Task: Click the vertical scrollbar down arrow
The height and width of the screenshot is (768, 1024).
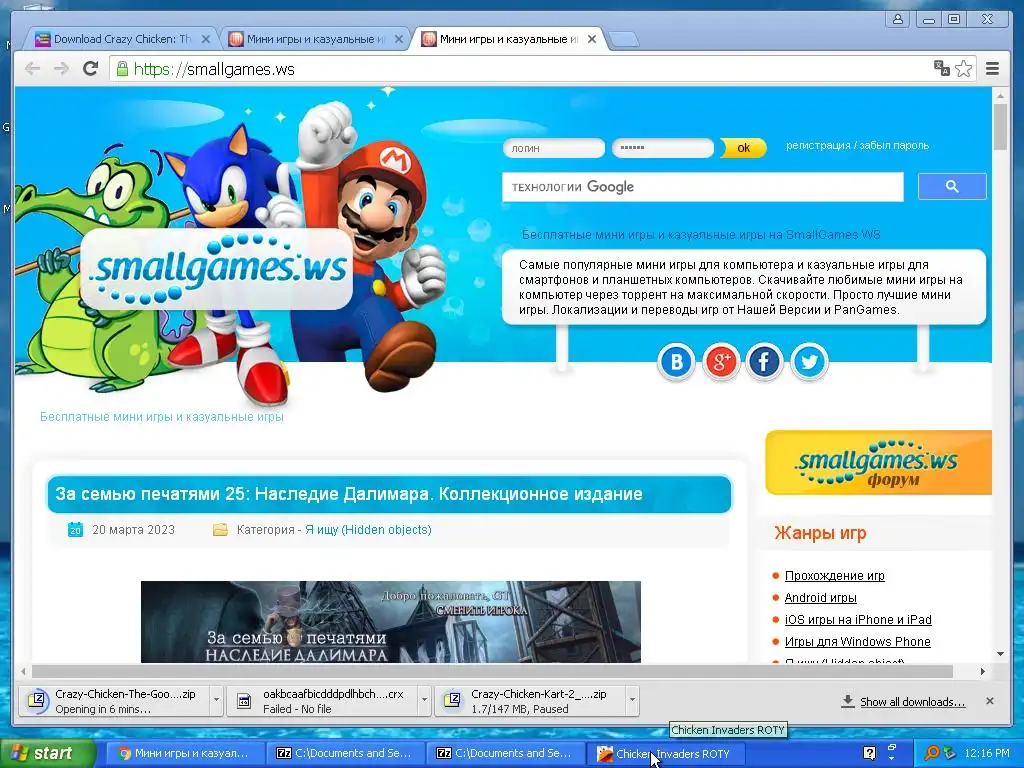Action: (x=1000, y=654)
